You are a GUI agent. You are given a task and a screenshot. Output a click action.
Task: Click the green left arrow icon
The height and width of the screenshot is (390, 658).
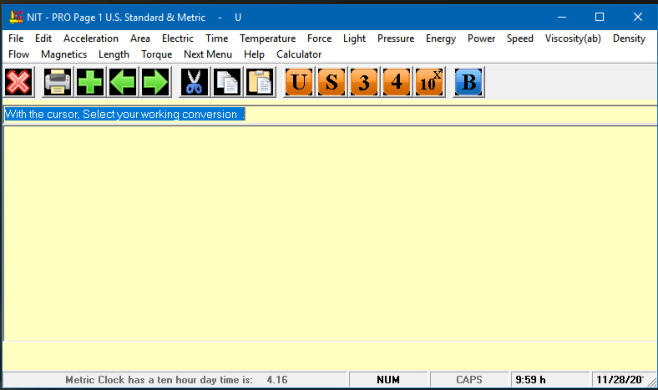pyautogui.click(x=123, y=82)
